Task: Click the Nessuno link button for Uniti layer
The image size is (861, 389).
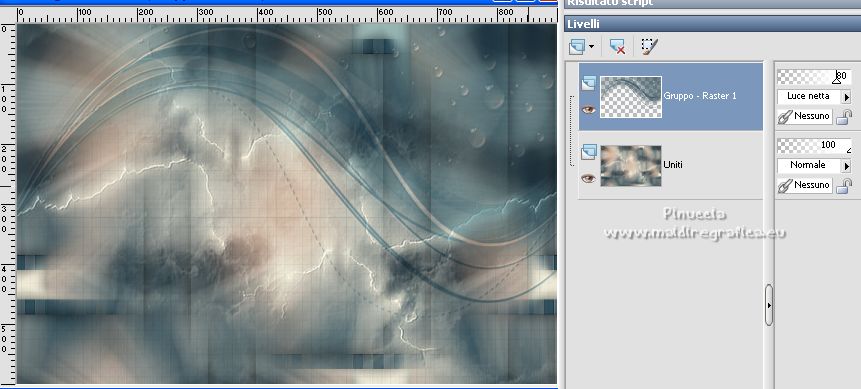Action: click(805, 186)
